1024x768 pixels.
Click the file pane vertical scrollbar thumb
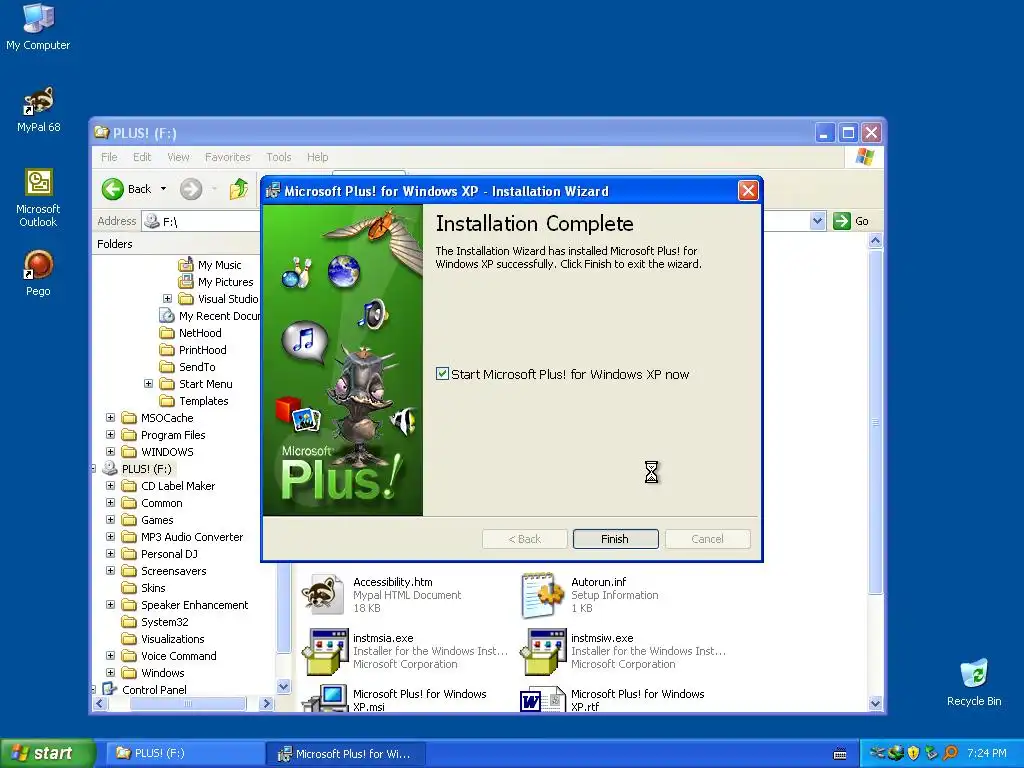click(875, 423)
